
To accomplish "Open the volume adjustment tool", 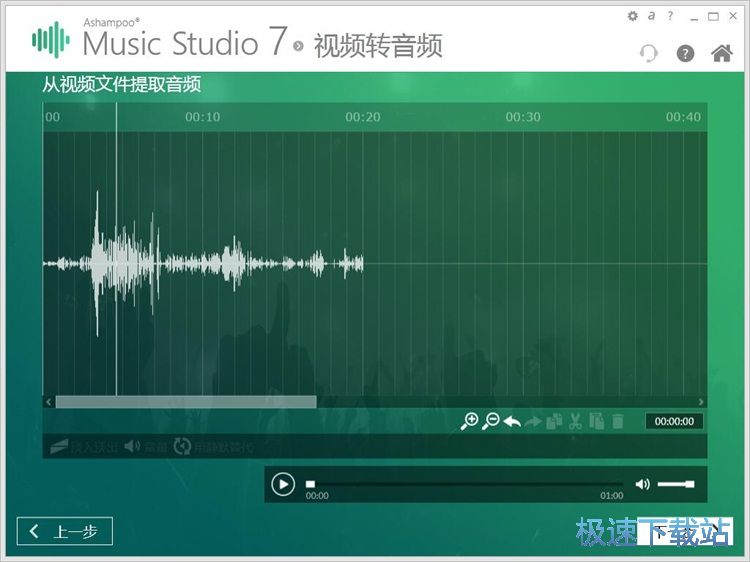I will [x=146, y=447].
